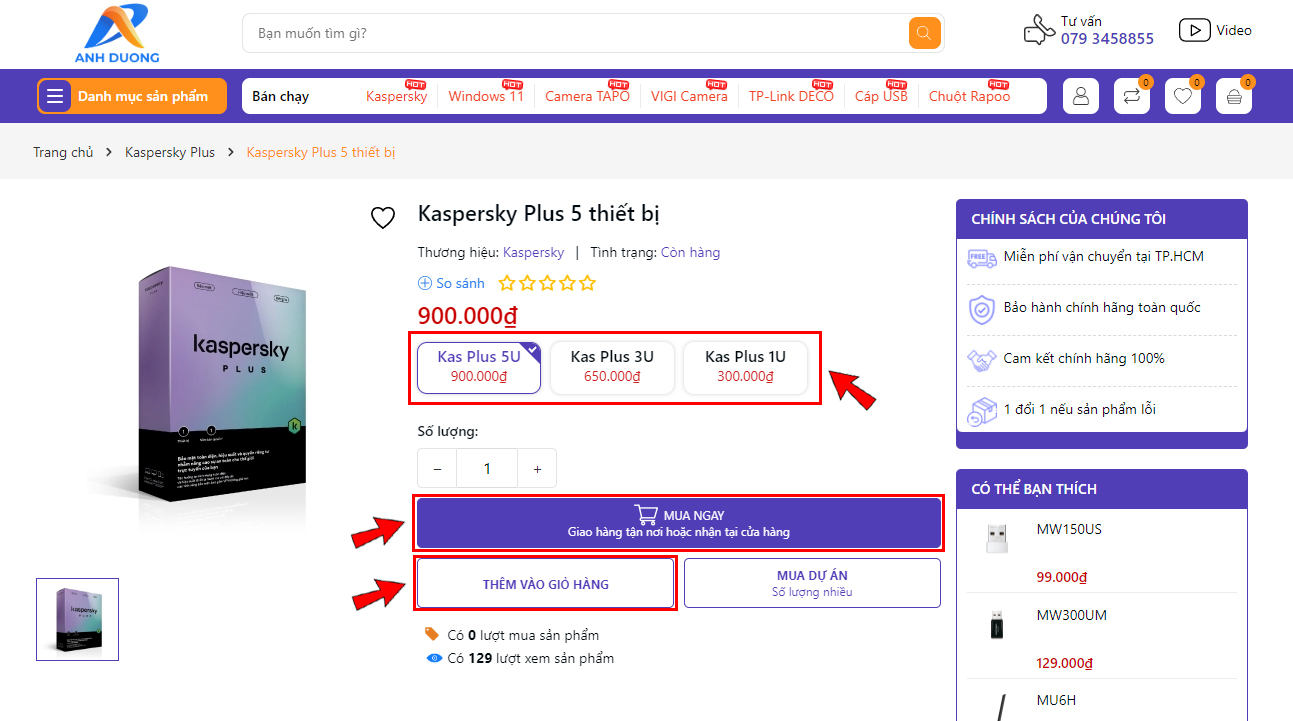Click the 129.000₫ price of MW300UM

(1066, 663)
